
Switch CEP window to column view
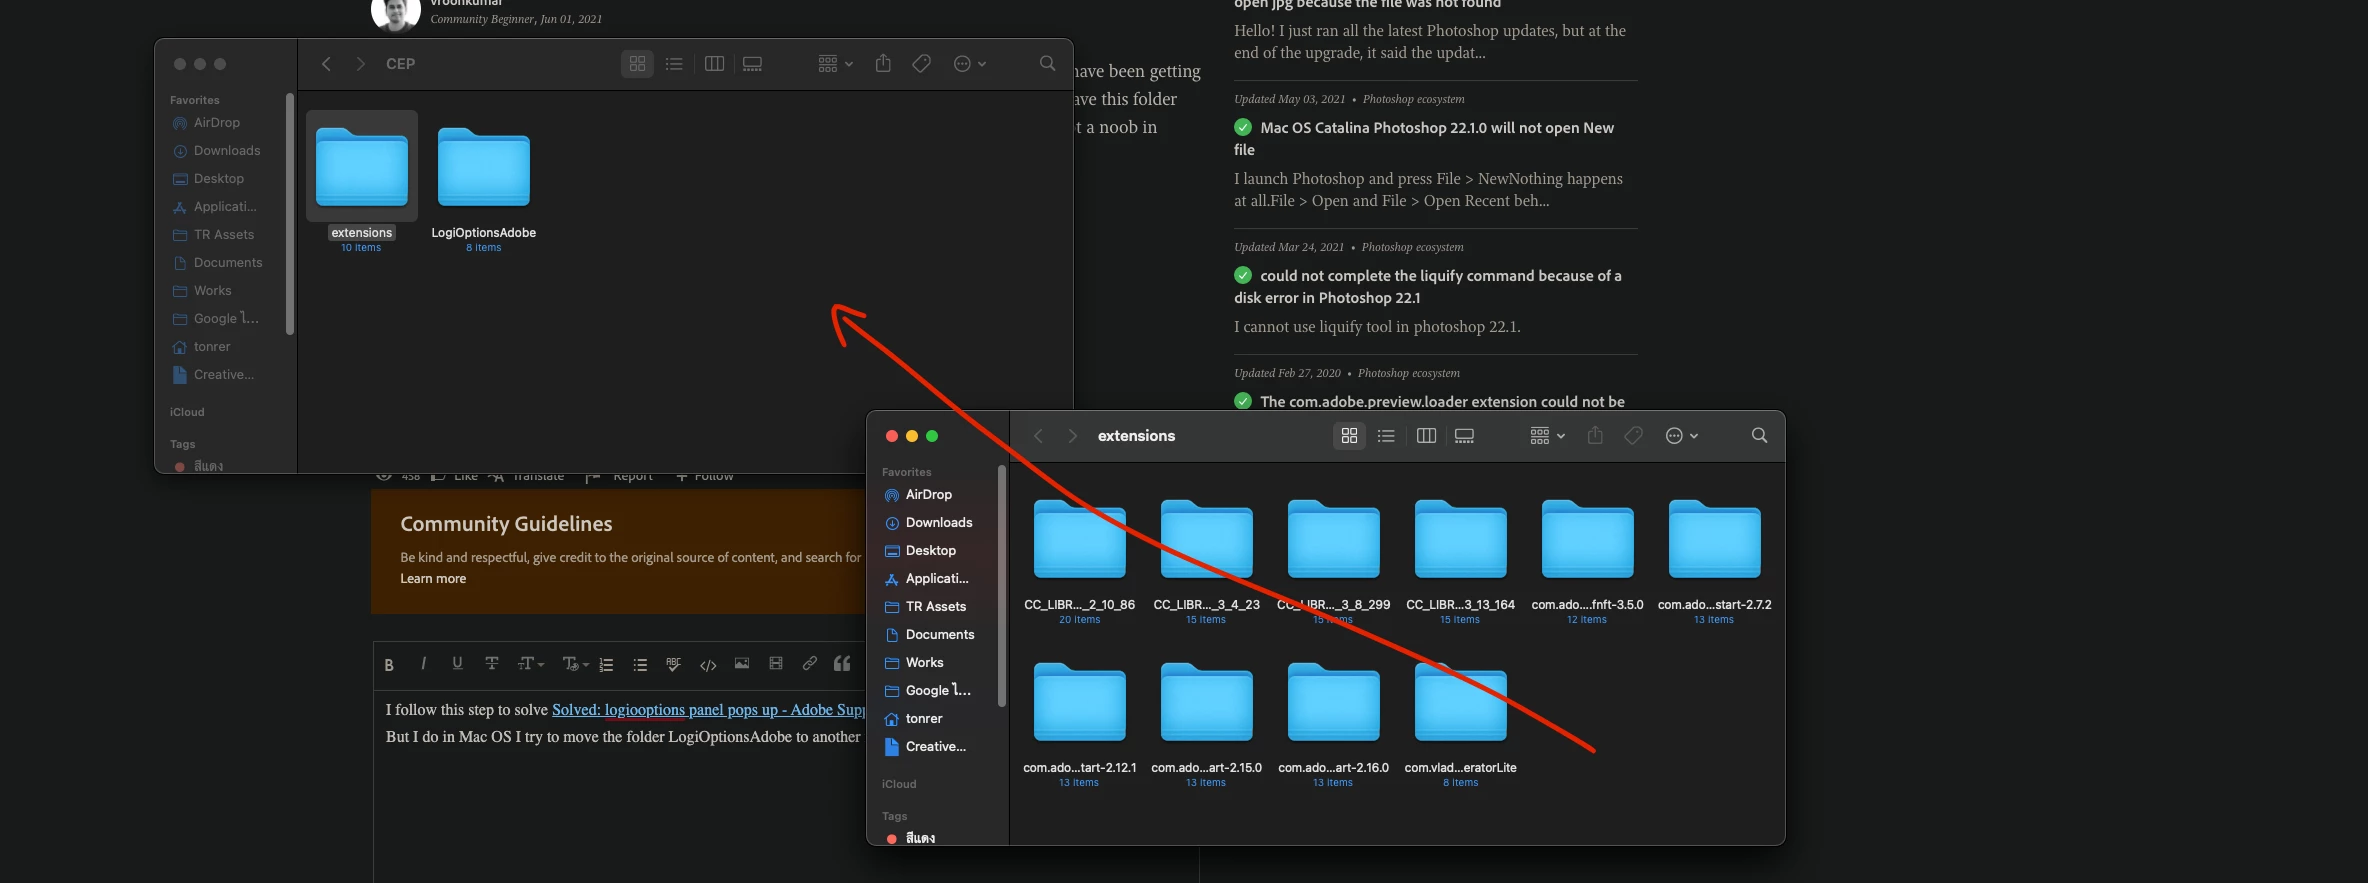click(714, 64)
